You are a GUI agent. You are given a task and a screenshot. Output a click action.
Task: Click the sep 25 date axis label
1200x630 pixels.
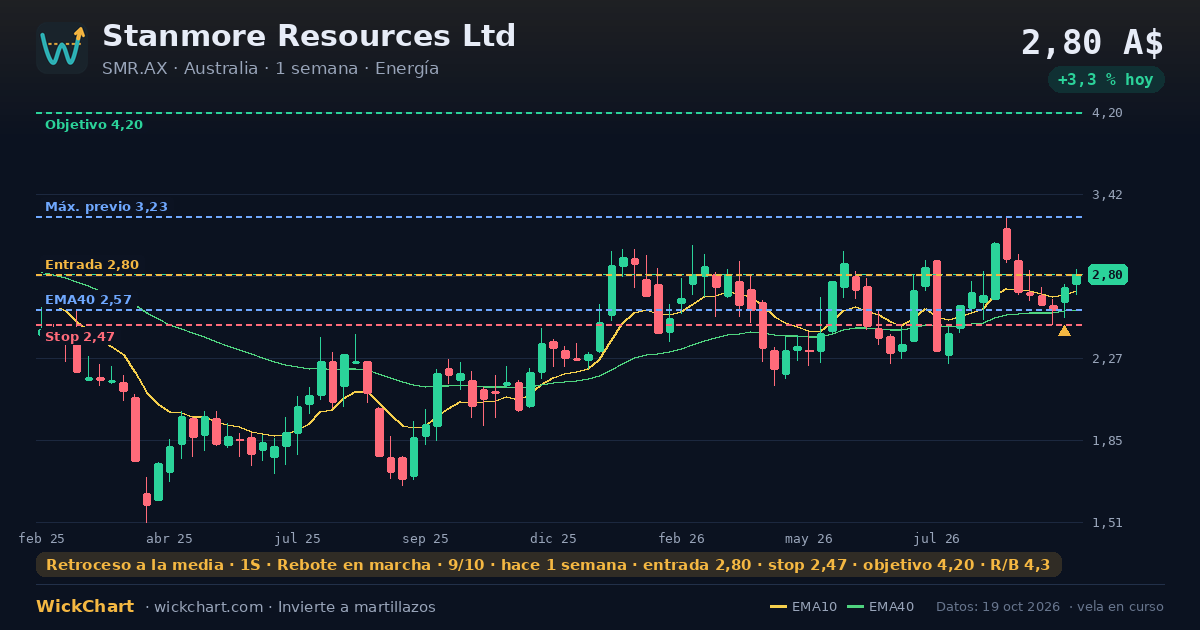coord(426,538)
